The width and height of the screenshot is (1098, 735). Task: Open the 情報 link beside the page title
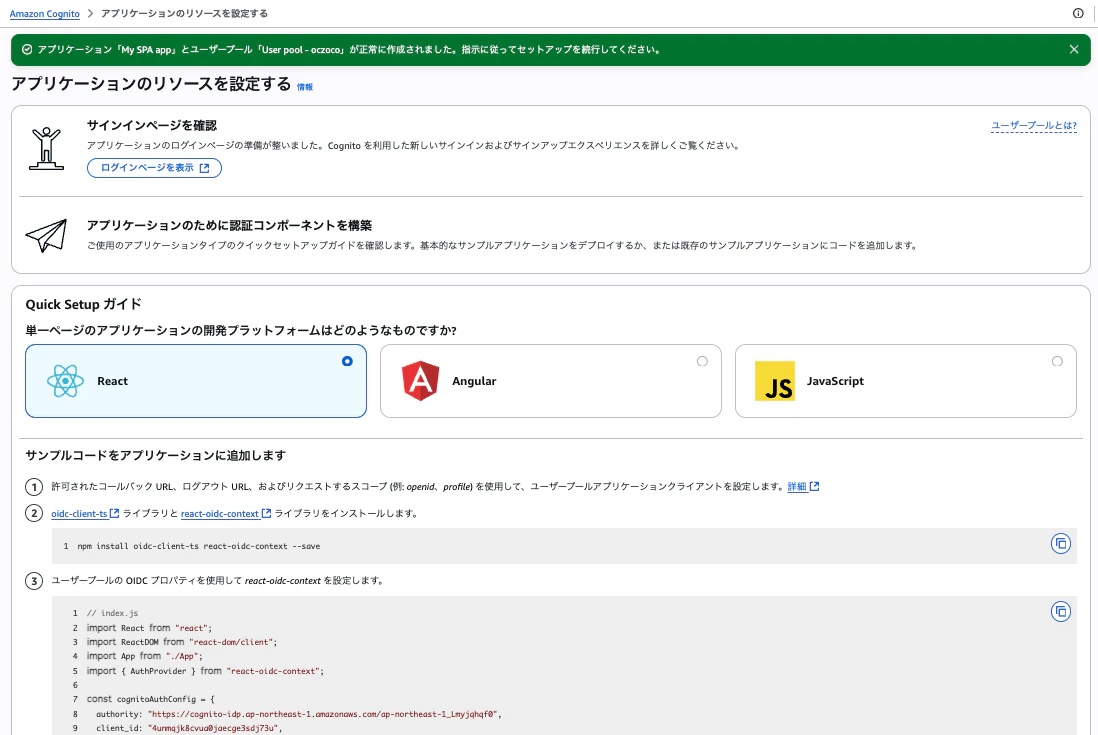(x=305, y=87)
